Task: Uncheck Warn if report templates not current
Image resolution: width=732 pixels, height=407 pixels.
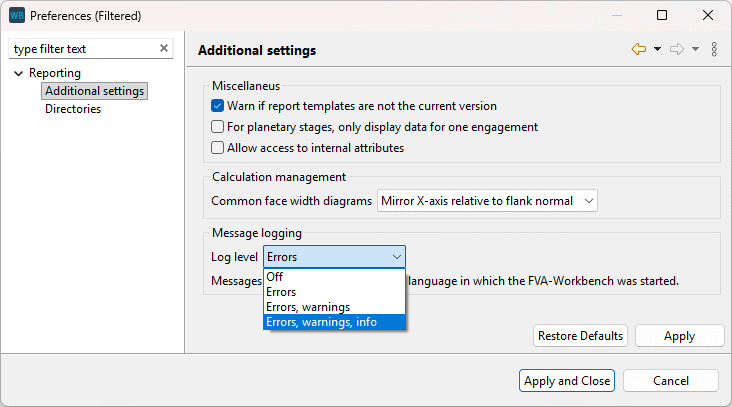Action: tap(218, 106)
